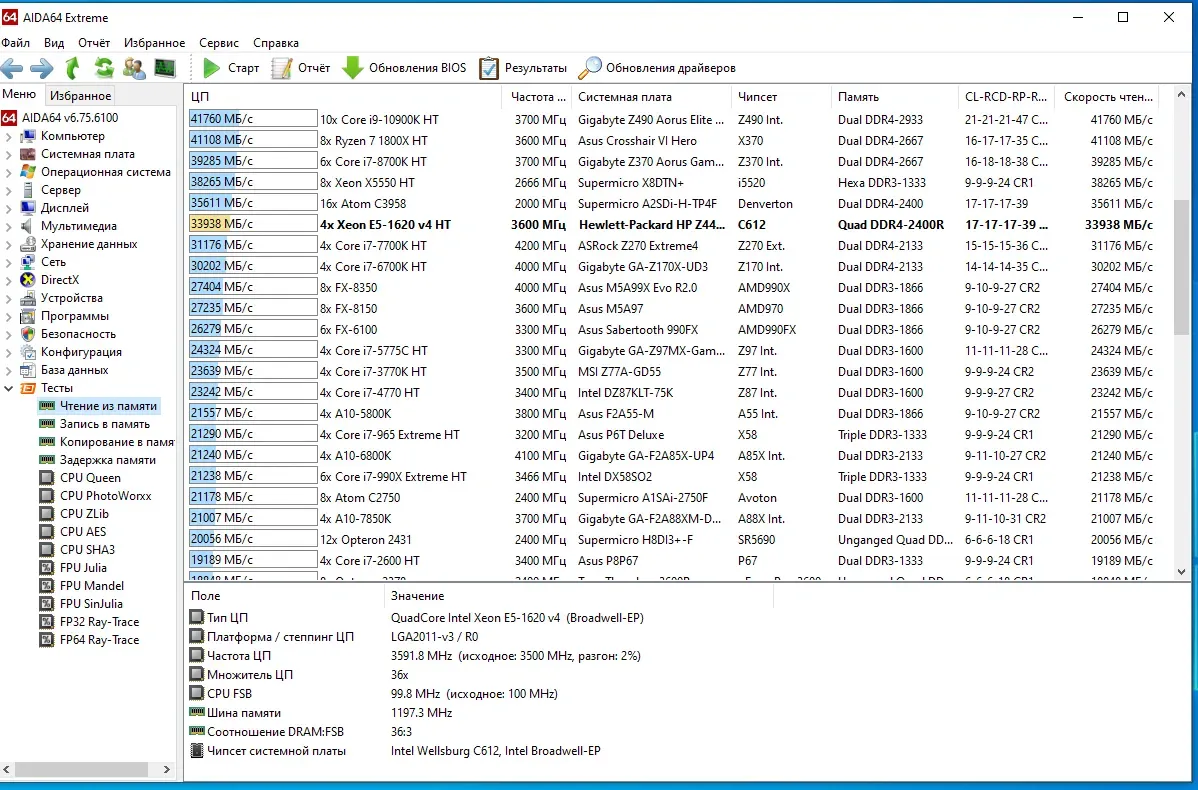Screen dimensions: 1198x790
Task: Switch to the Избранное tab
Action: point(81,96)
